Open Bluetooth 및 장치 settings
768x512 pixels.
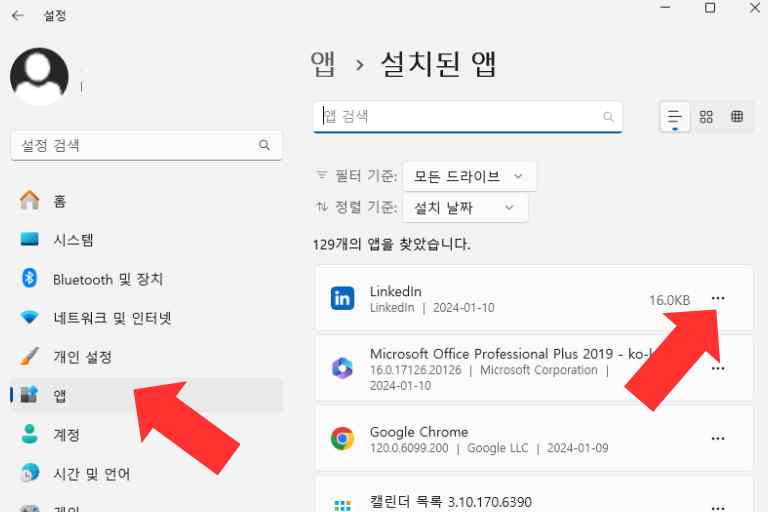coord(146,279)
